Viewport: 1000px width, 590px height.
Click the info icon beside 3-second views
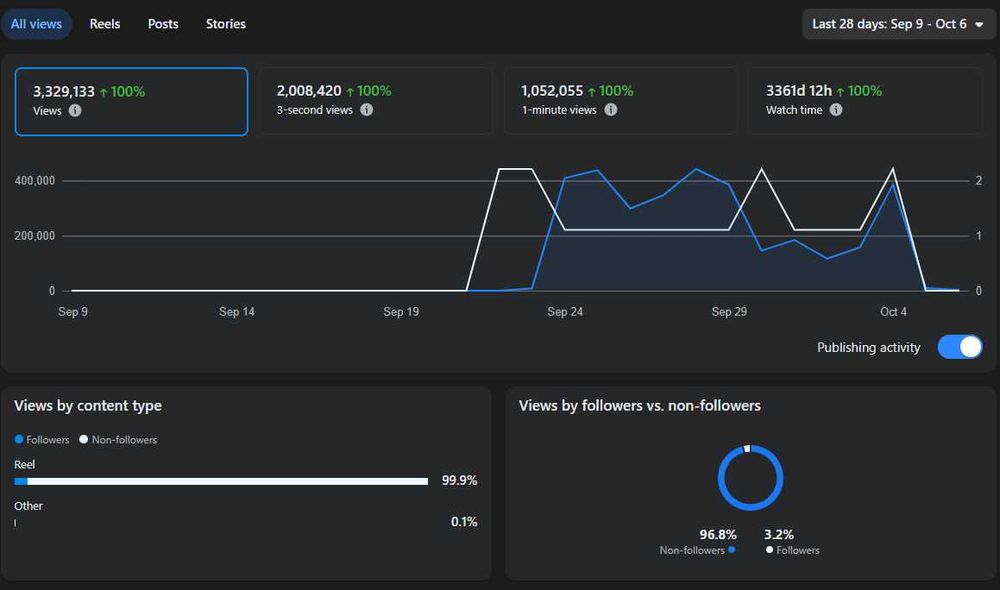pos(367,110)
